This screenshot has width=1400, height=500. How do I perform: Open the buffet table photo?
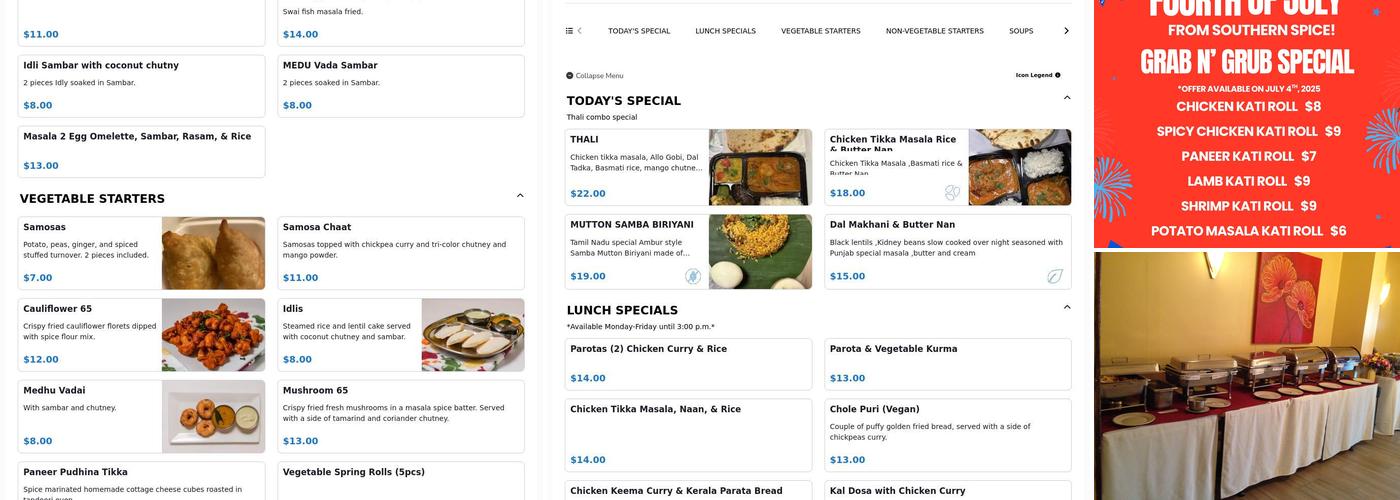(x=1246, y=376)
